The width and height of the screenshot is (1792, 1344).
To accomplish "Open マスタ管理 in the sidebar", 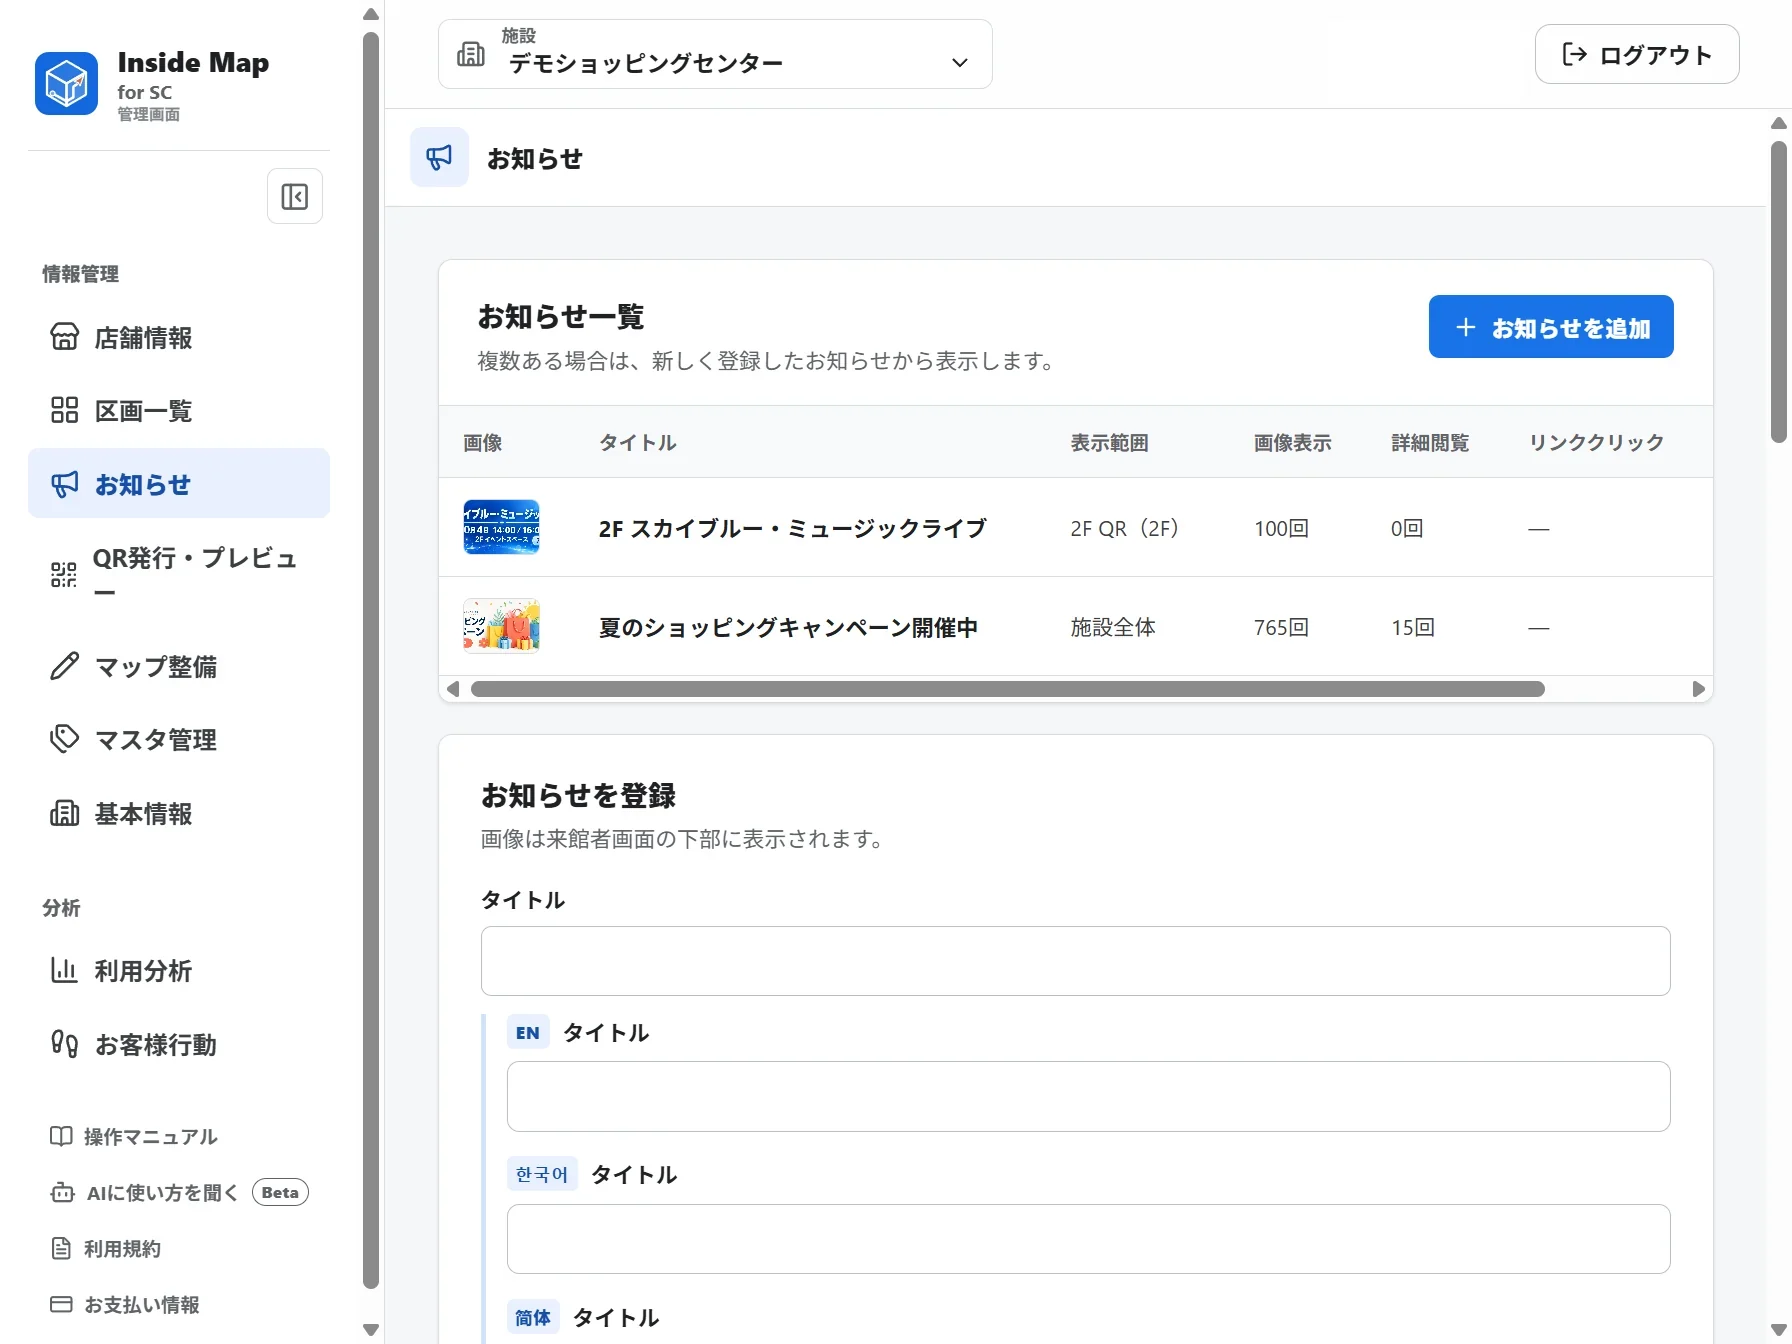I will (179, 739).
